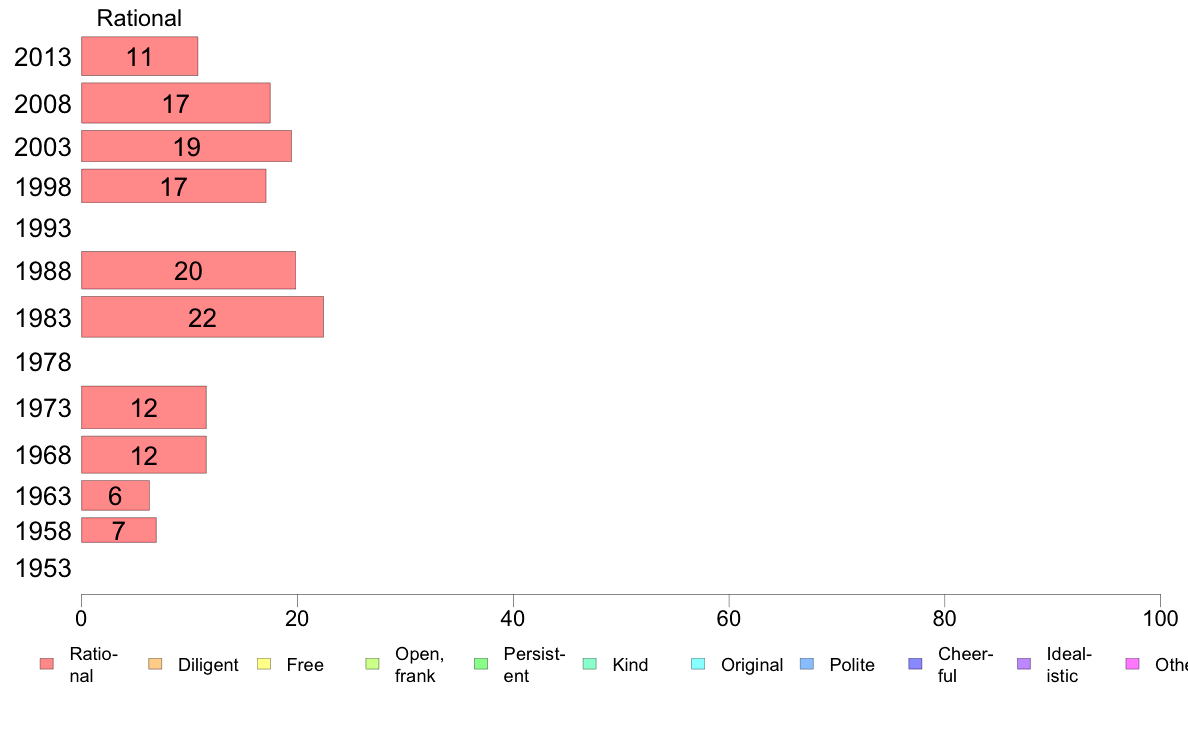This screenshot has width=1188, height=736.
Task: Select the 1978 year label
Action: (43, 362)
